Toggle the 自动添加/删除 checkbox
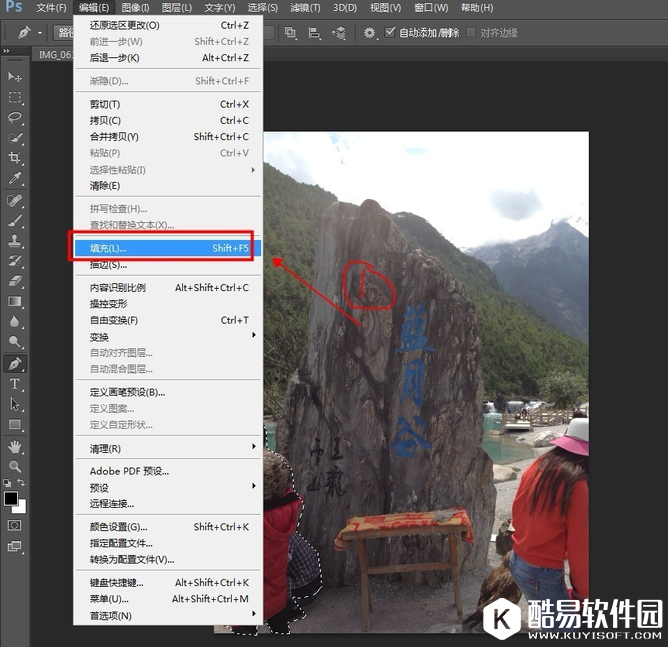This screenshot has width=668, height=647. pos(390,32)
